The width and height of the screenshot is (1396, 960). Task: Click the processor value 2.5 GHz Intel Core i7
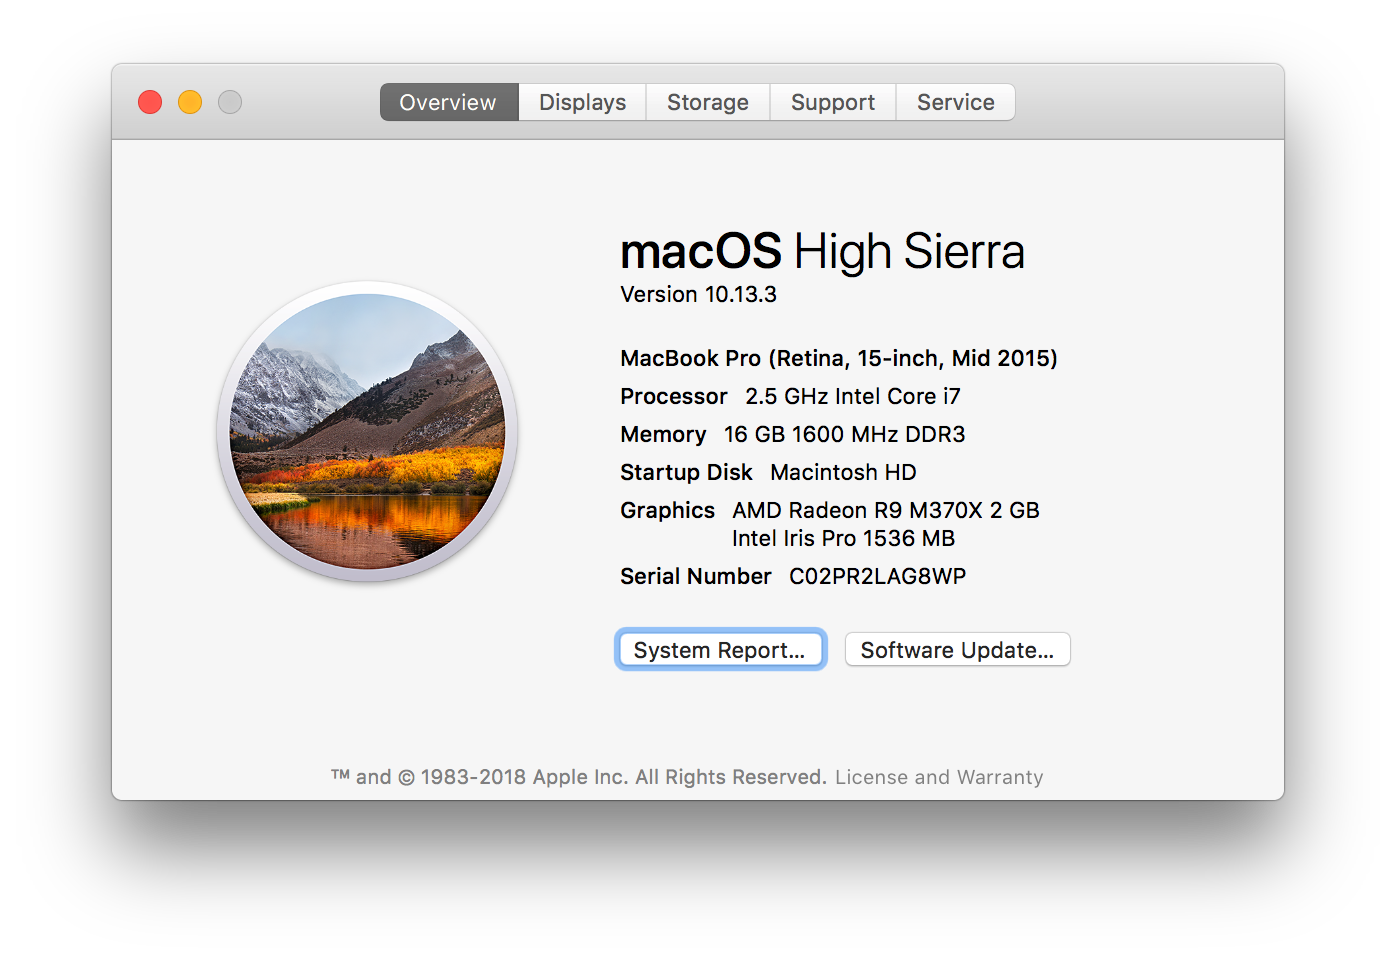click(853, 396)
